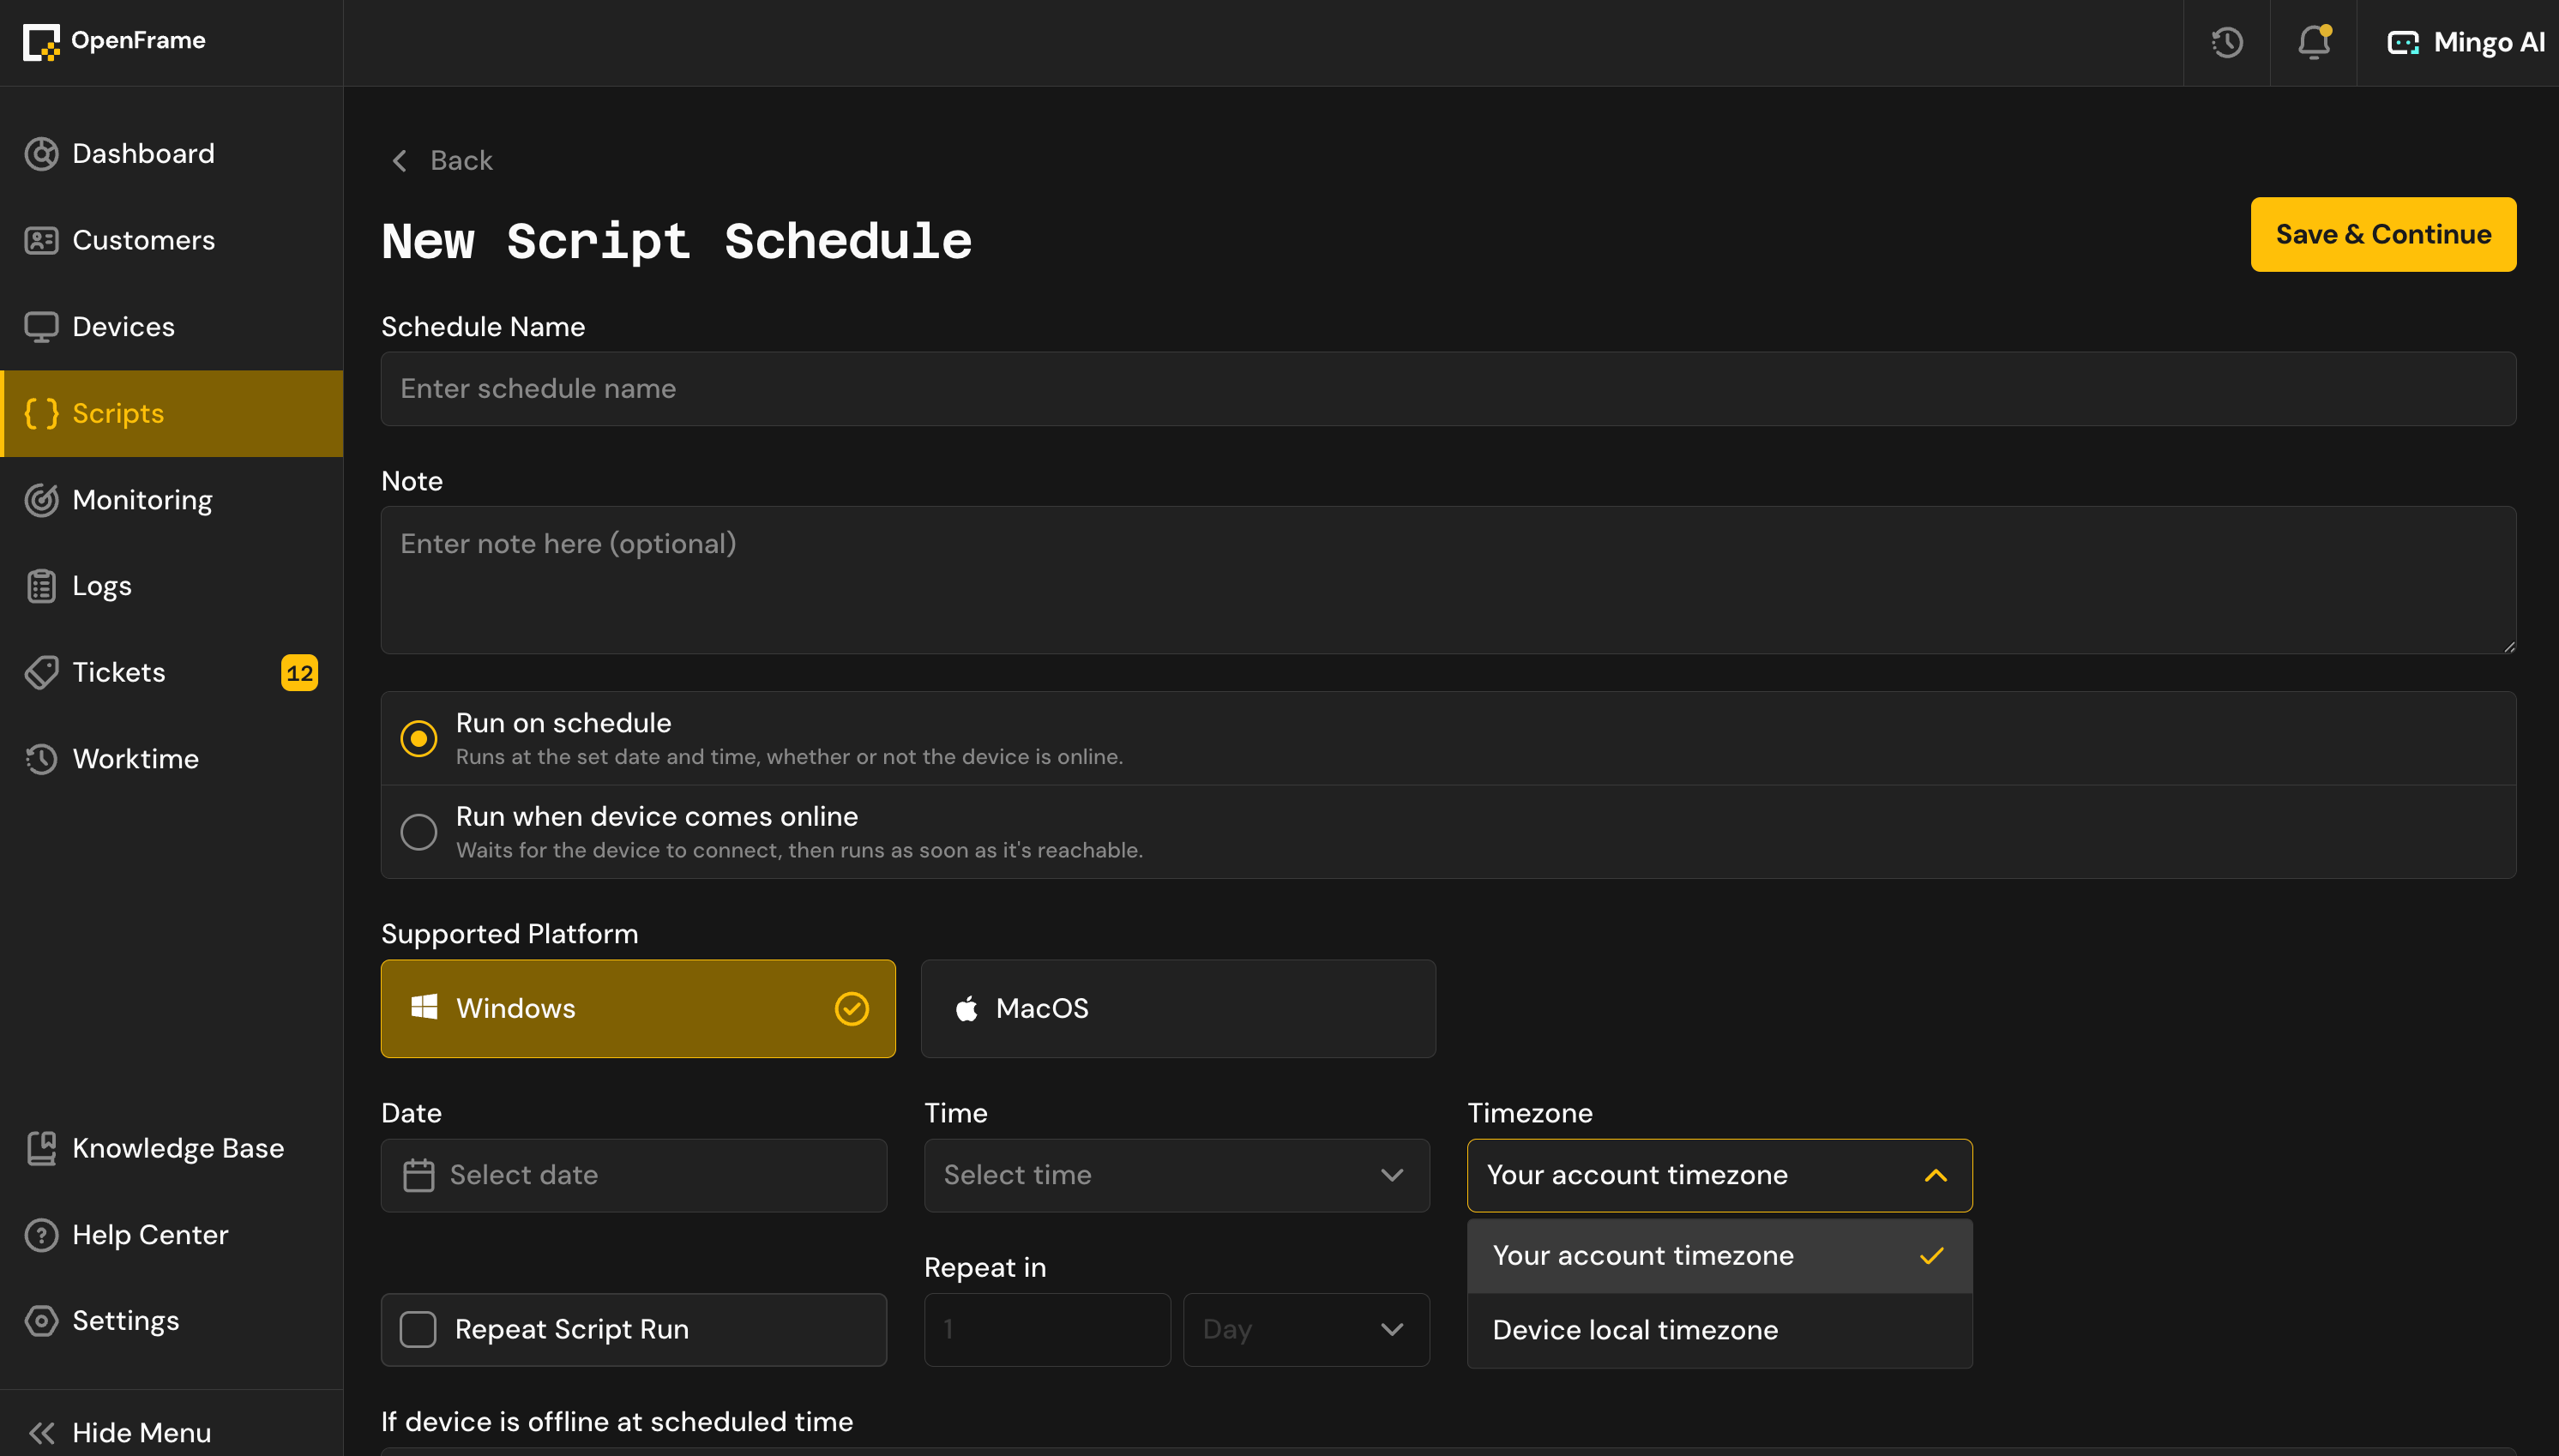Click the Tickets count badge 12
The height and width of the screenshot is (1456, 2559).
pos(299,673)
